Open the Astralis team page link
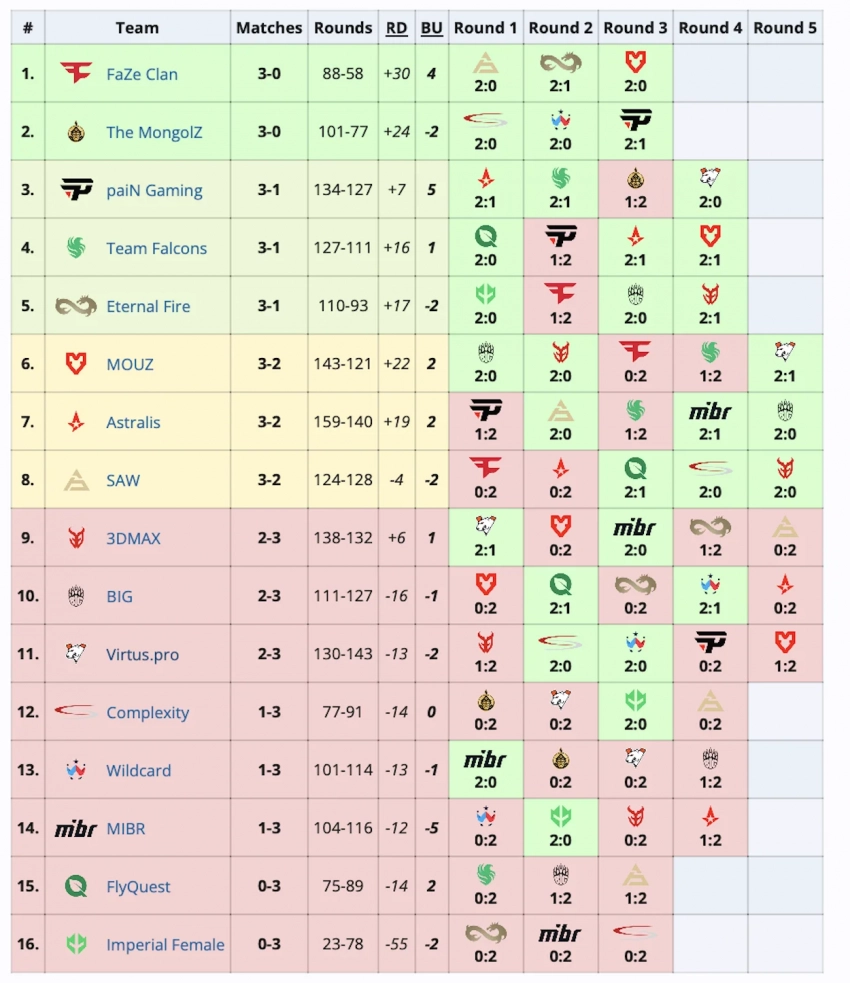Viewport: 850px width, 983px height. (x=133, y=422)
